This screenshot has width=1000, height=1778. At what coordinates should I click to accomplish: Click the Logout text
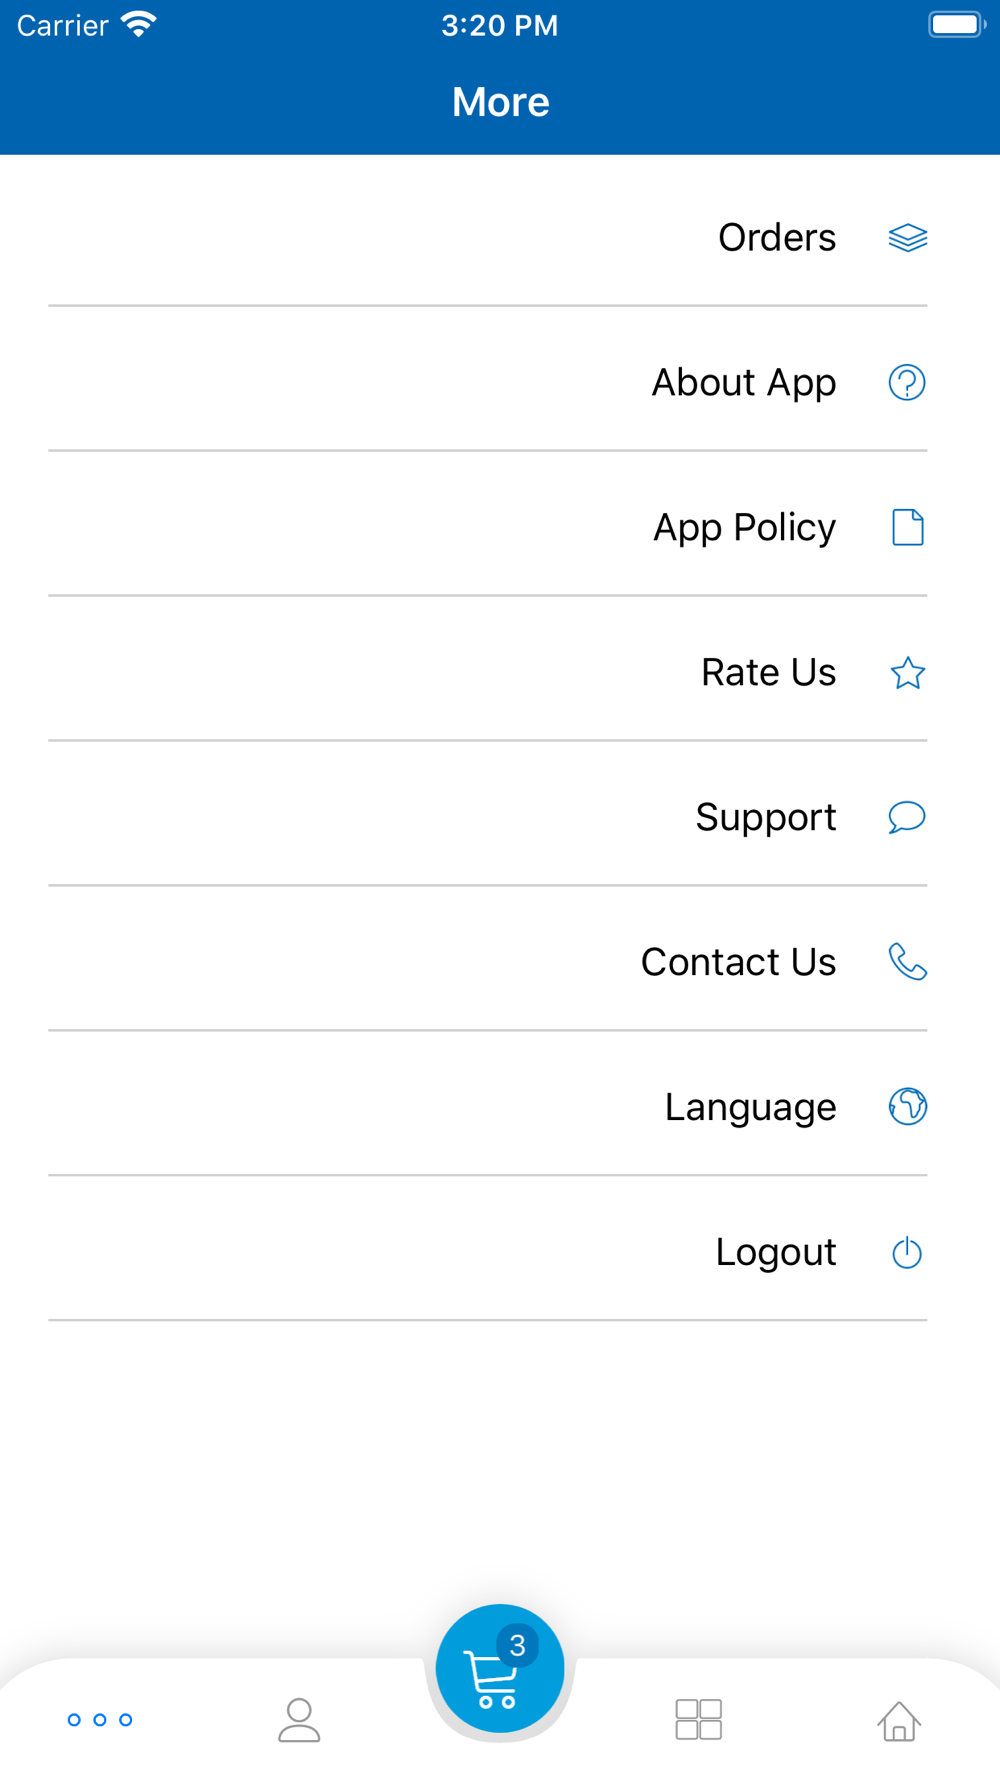[x=776, y=1252]
